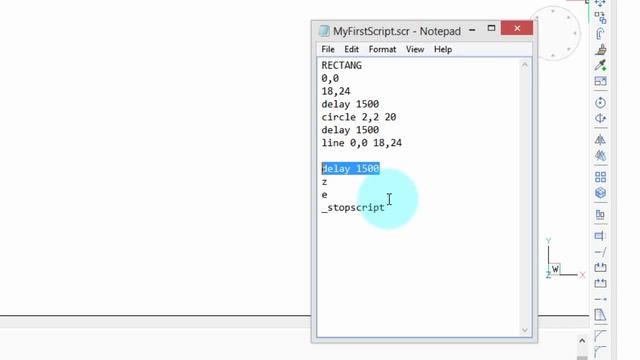
Task: Click the MyFirstScript.scr Notepad title bar
Action: 397,31
